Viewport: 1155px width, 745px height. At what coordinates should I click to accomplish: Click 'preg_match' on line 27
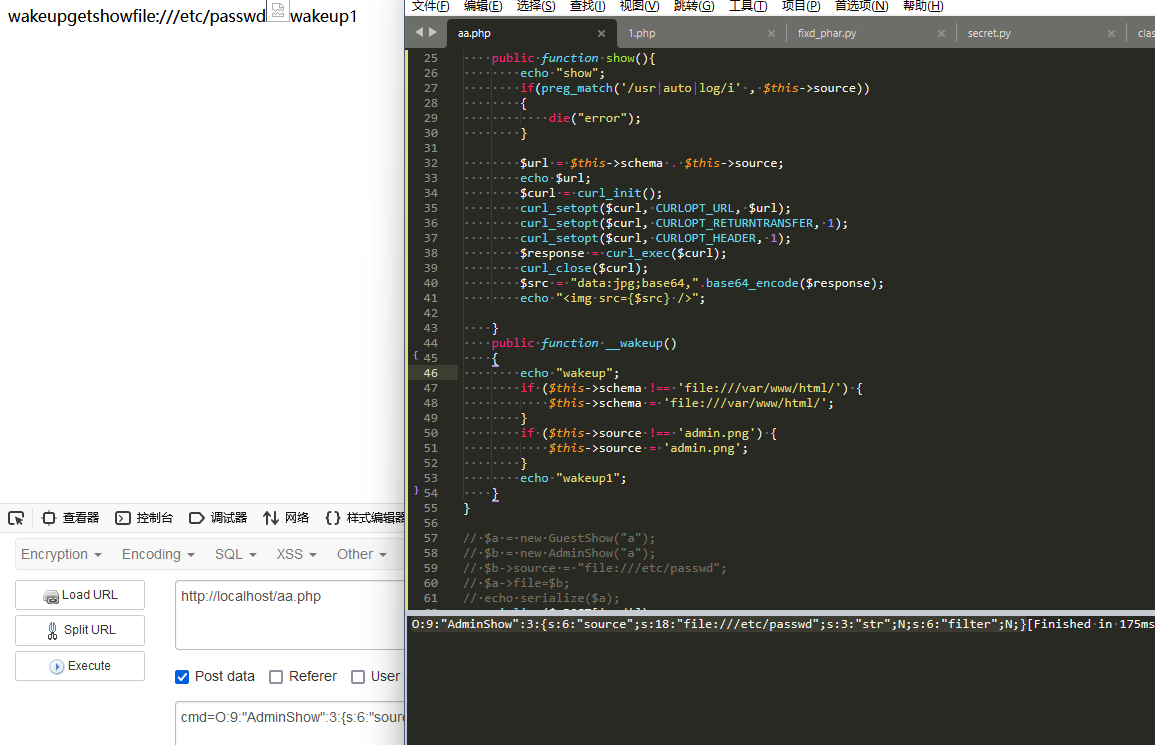point(577,88)
